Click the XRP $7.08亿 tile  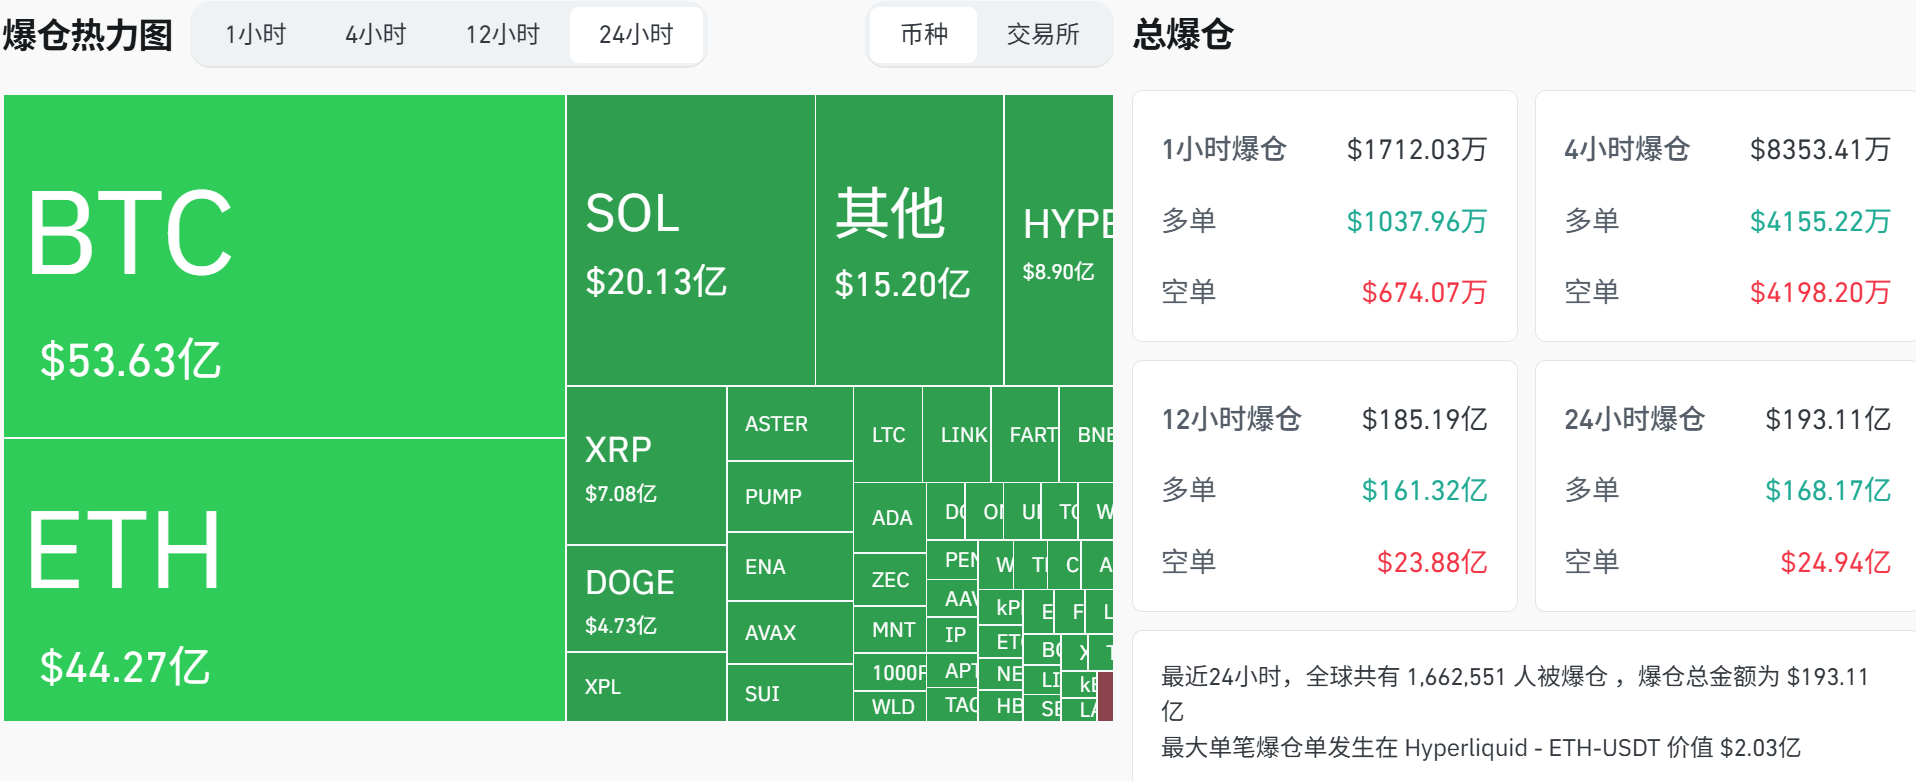(646, 466)
